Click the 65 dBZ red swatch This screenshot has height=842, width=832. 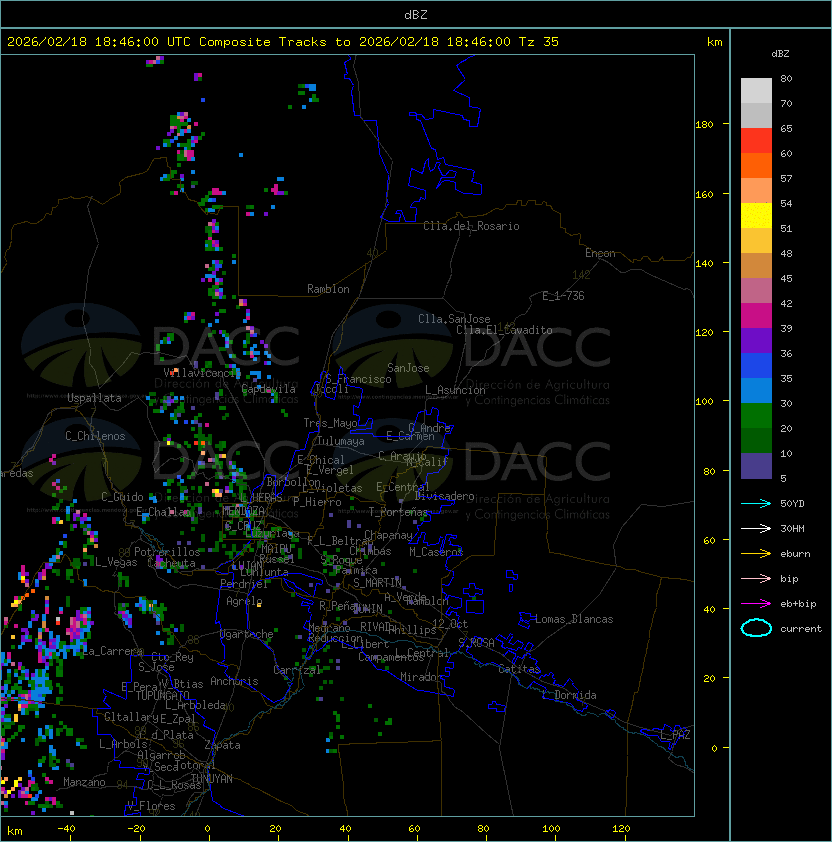click(756, 140)
